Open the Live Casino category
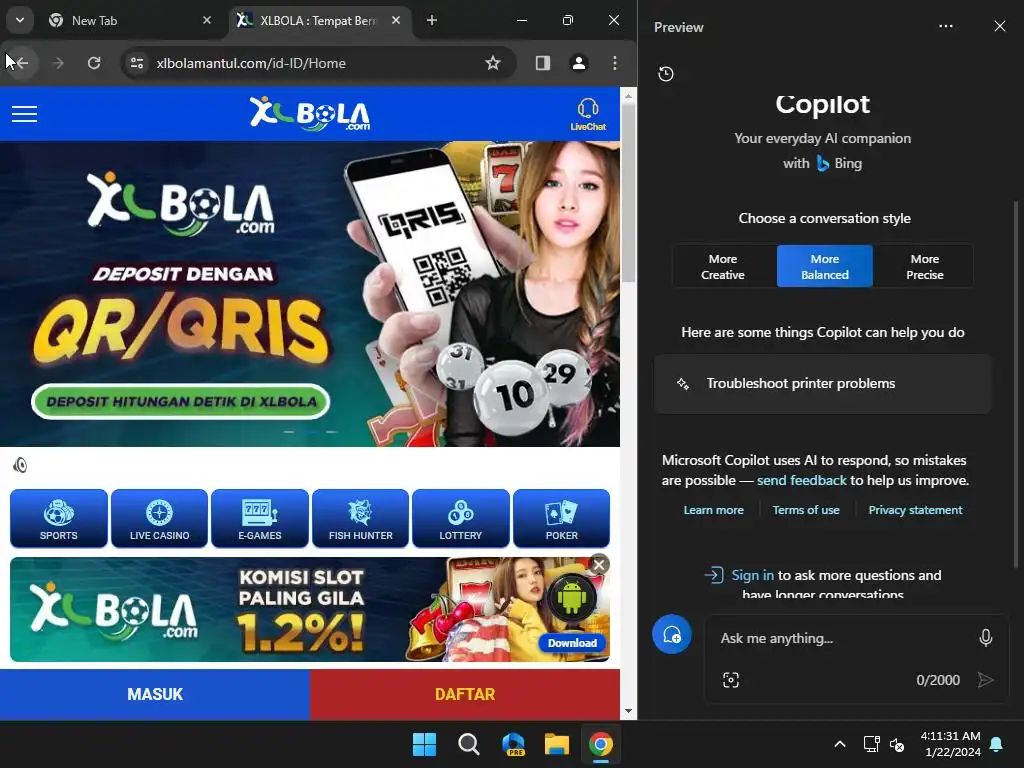 pos(159,518)
